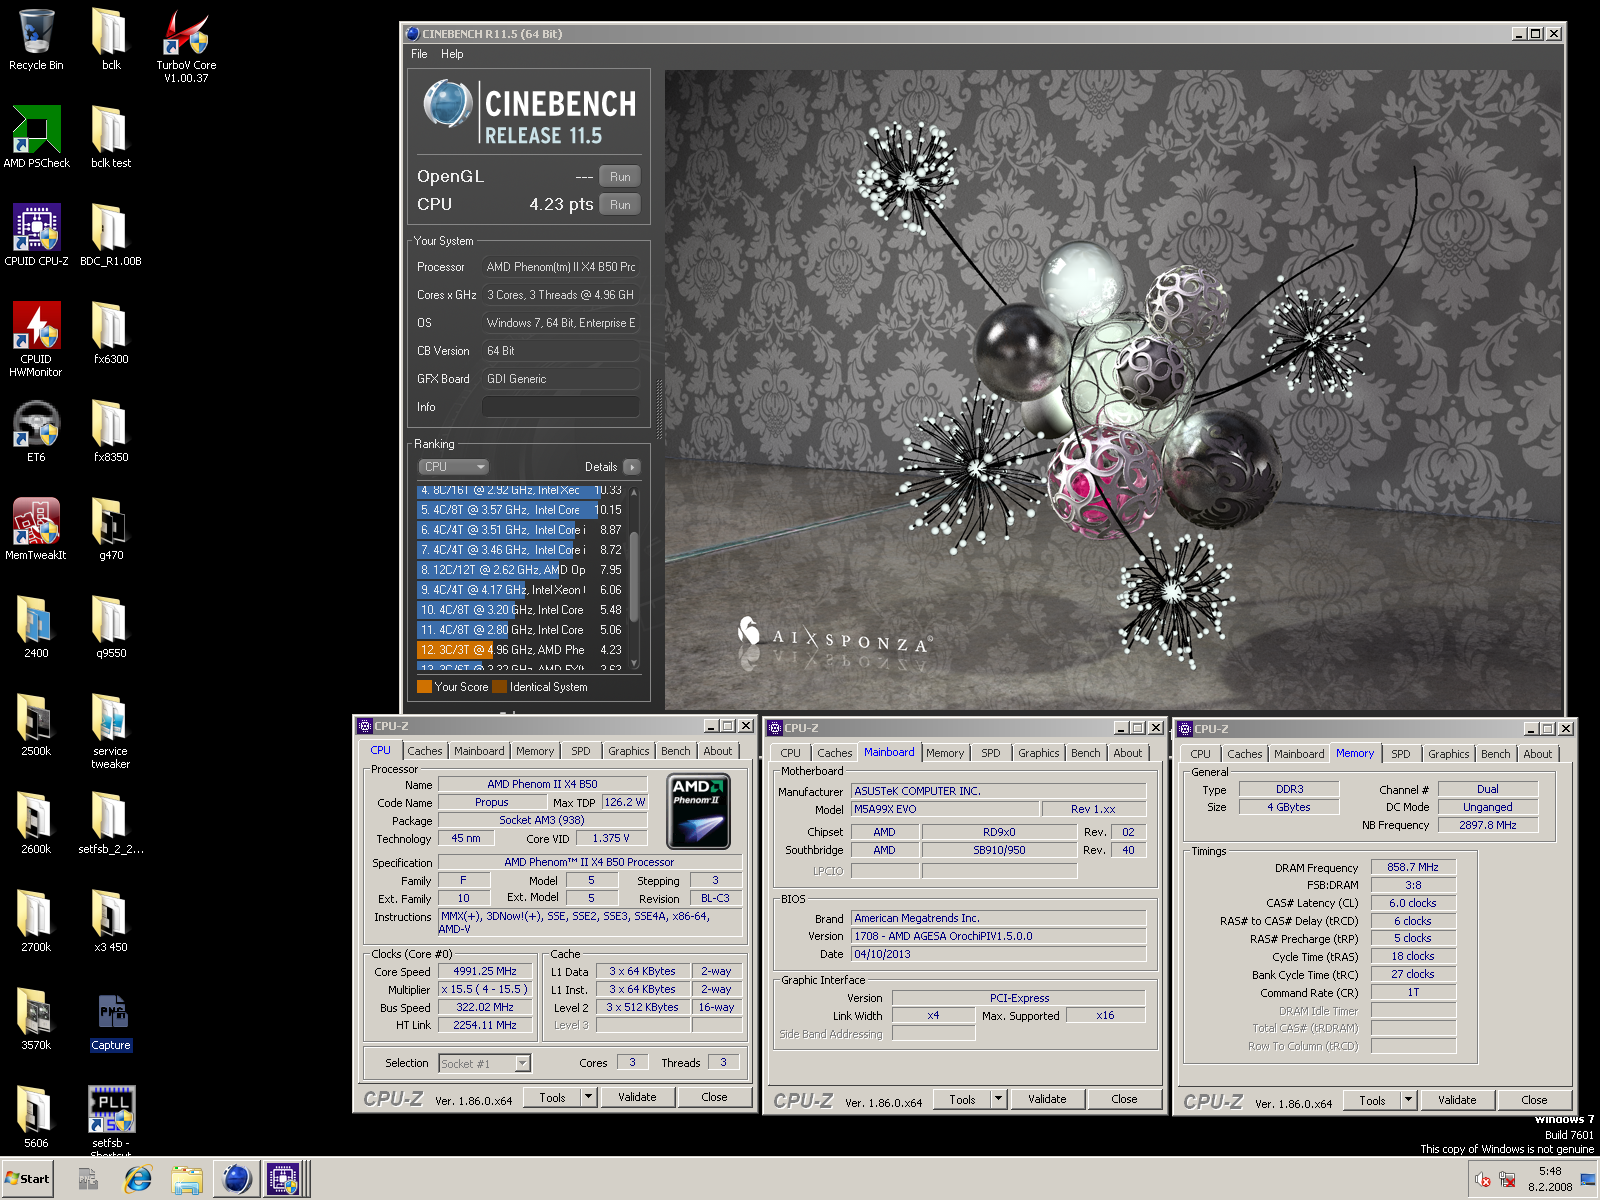
Task: Open the g470 folder icon
Action: 111,529
